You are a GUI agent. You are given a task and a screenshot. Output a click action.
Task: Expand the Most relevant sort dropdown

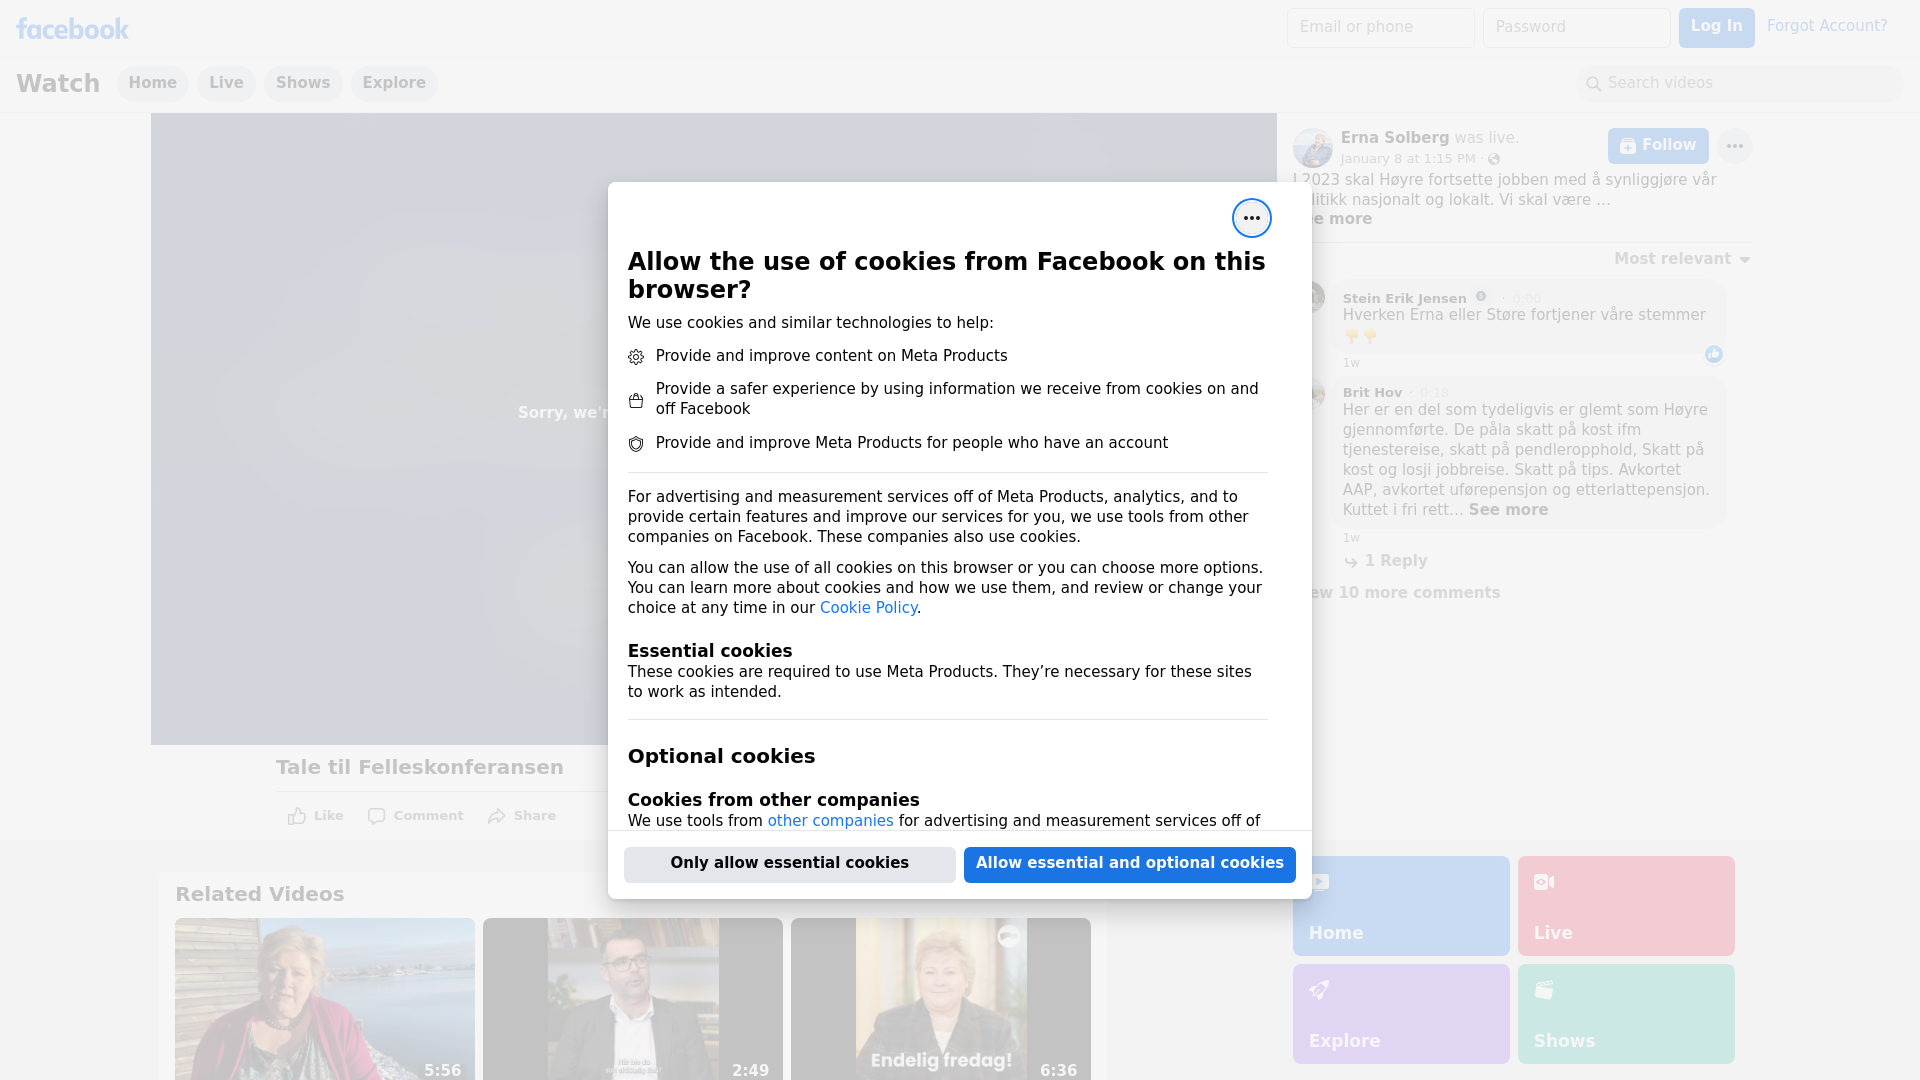click(1682, 259)
